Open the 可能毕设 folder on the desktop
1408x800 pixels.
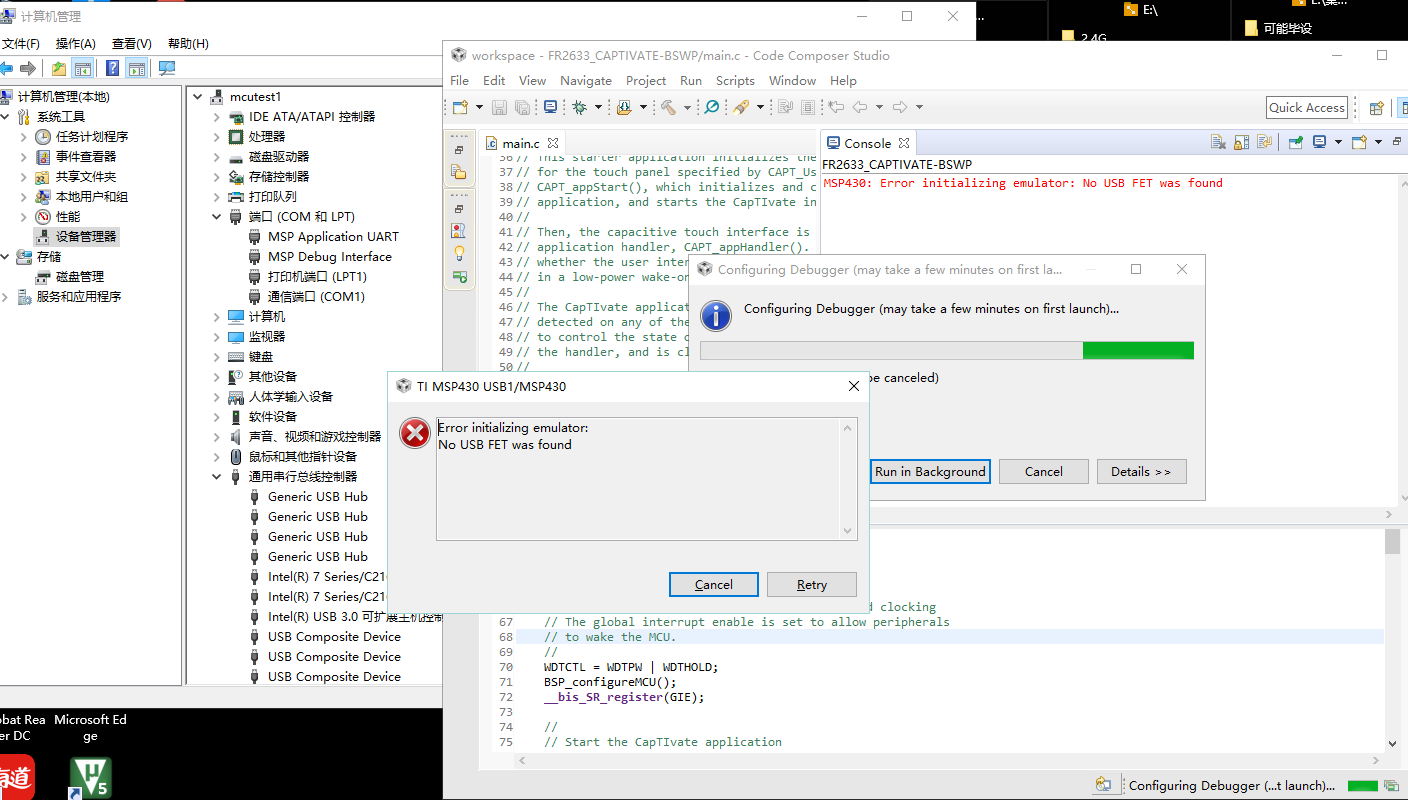(x=1278, y=28)
